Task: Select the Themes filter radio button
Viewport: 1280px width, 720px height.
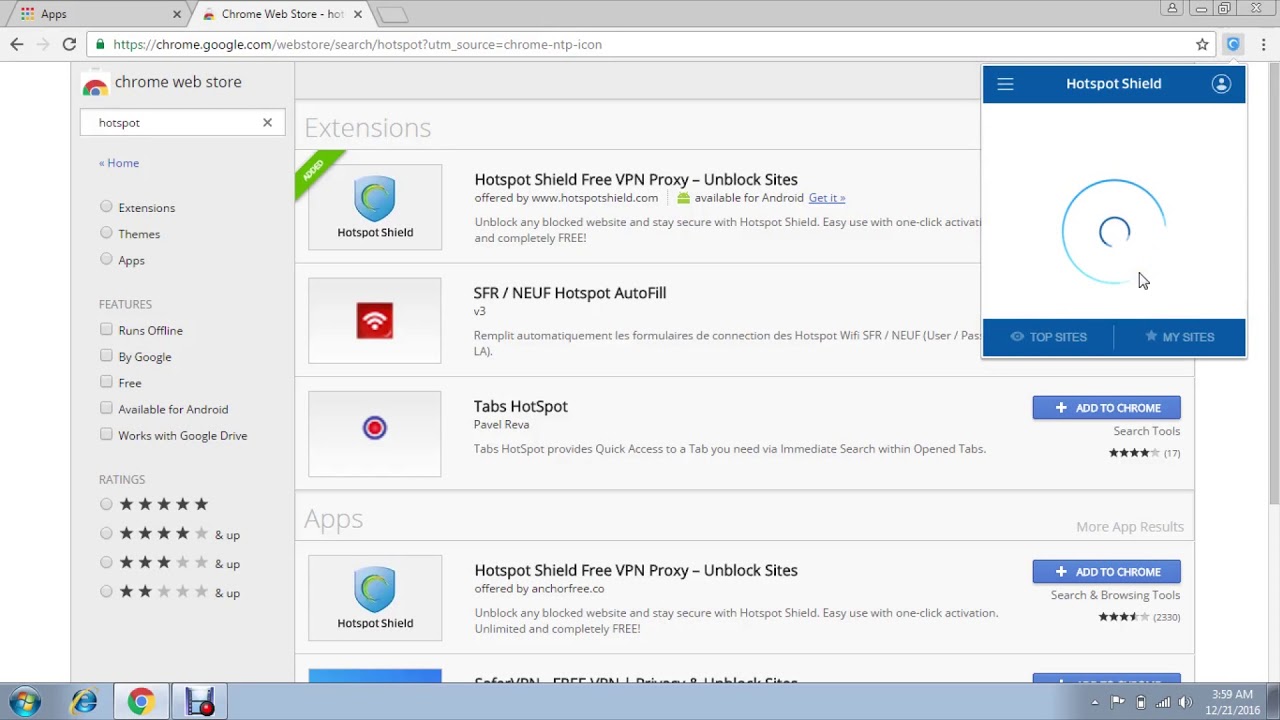Action: point(106,233)
